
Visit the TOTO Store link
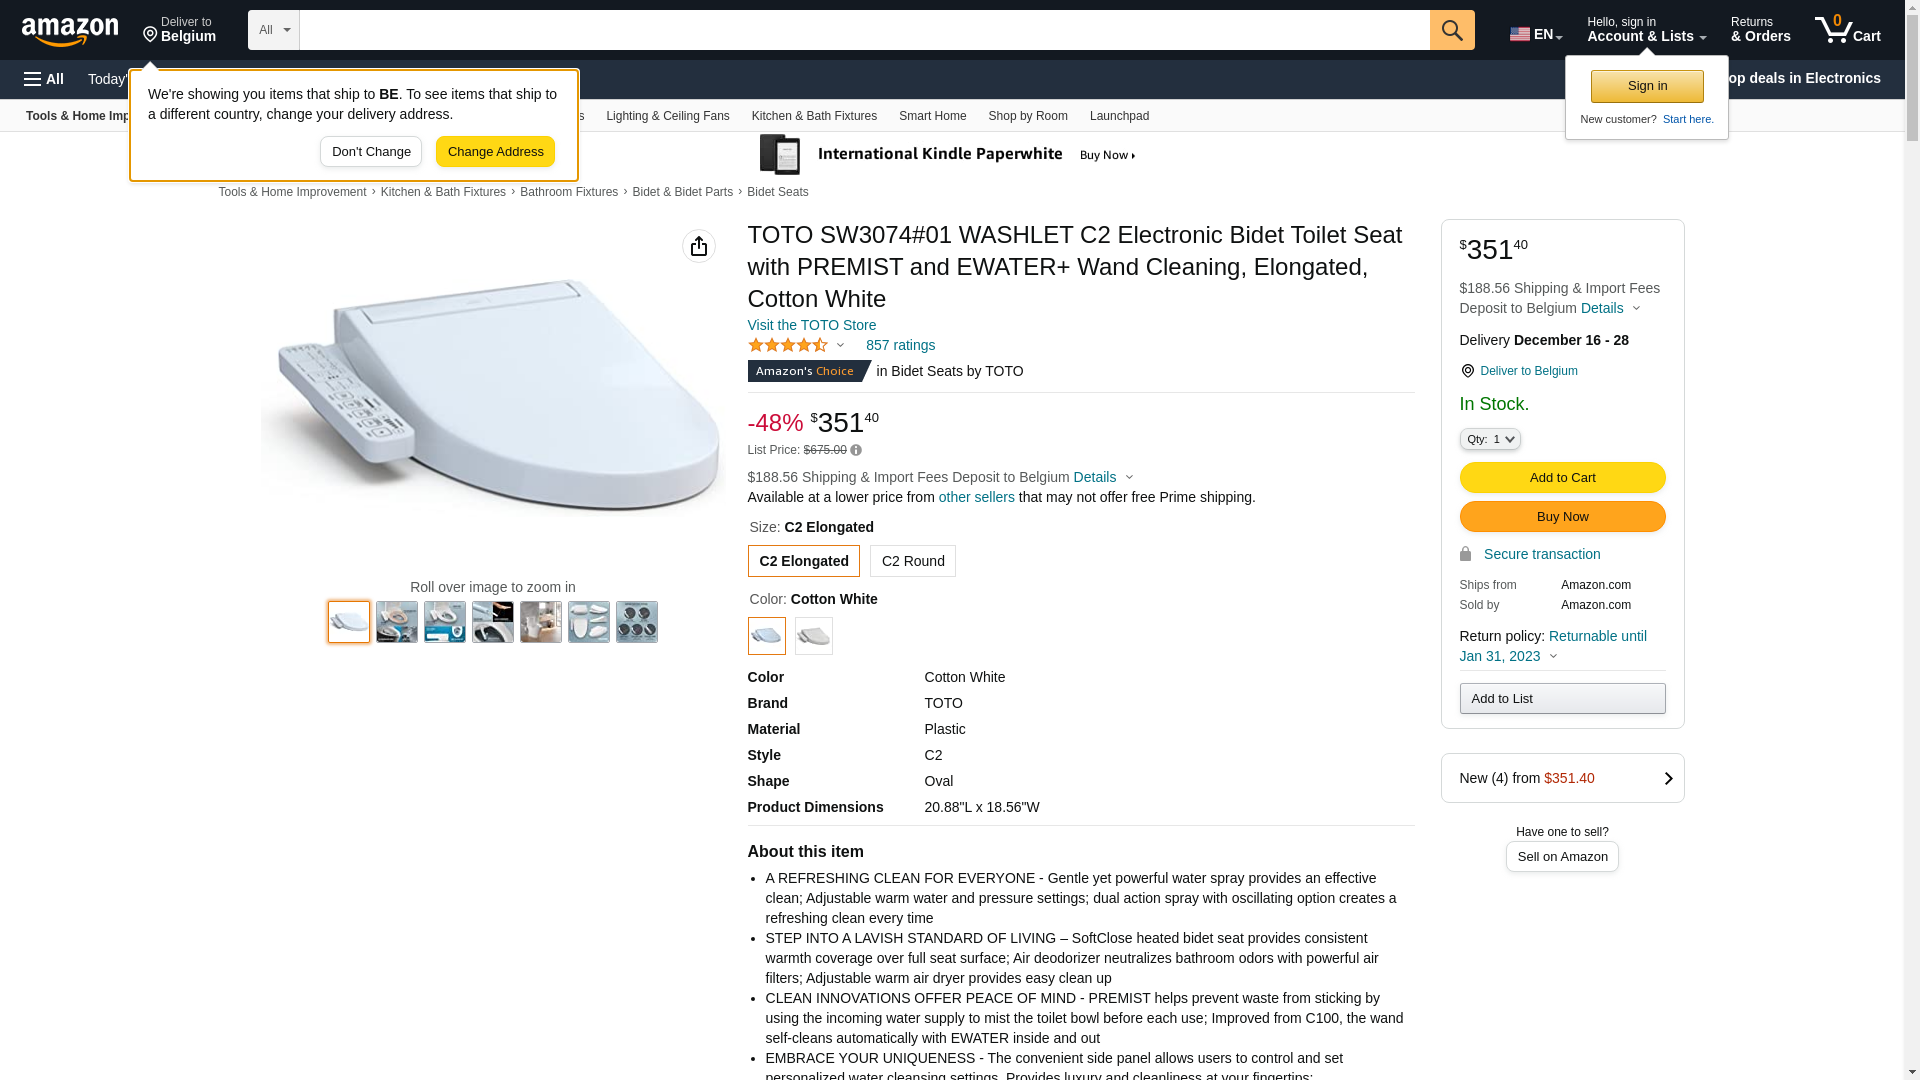tap(811, 325)
